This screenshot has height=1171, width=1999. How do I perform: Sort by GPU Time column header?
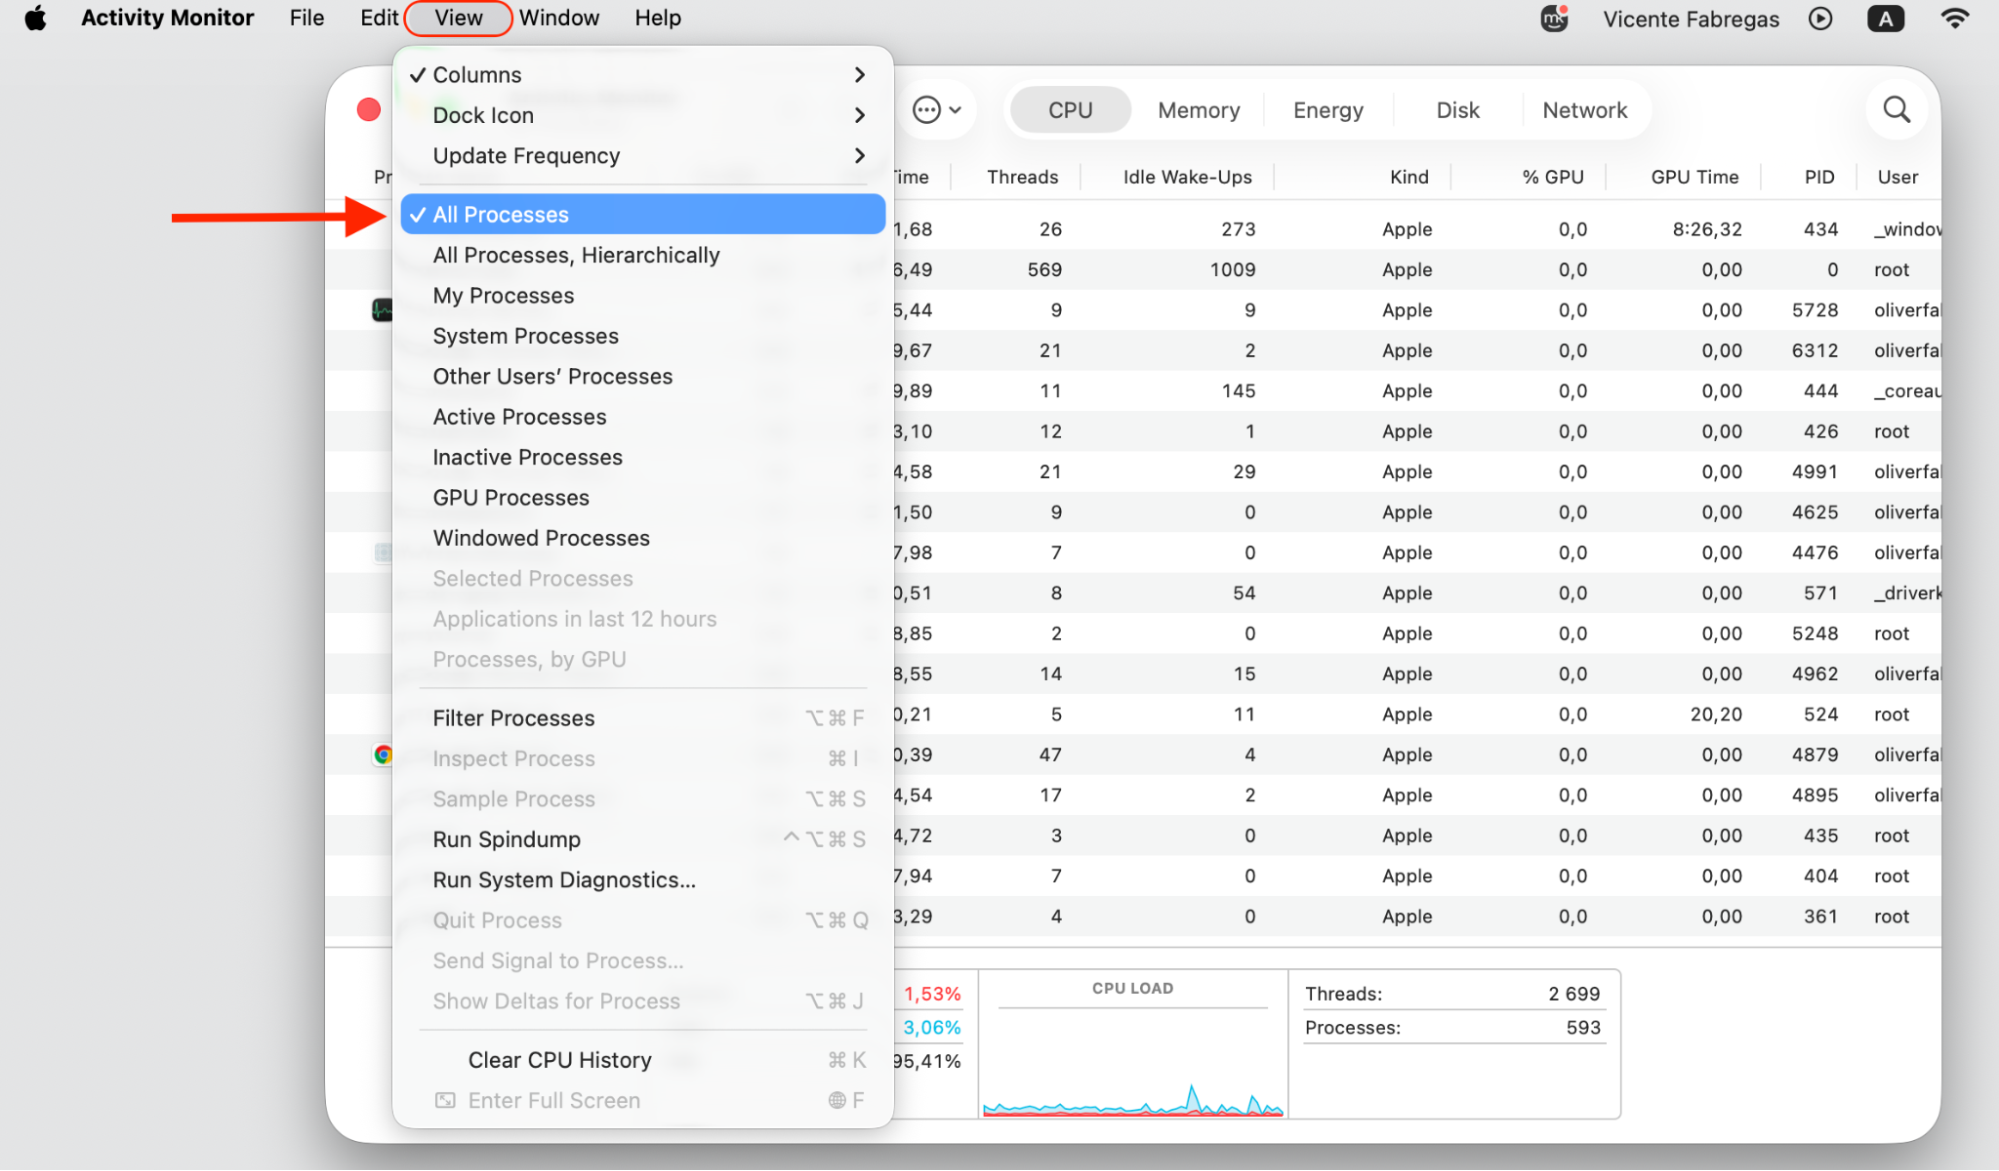[1694, 177]
